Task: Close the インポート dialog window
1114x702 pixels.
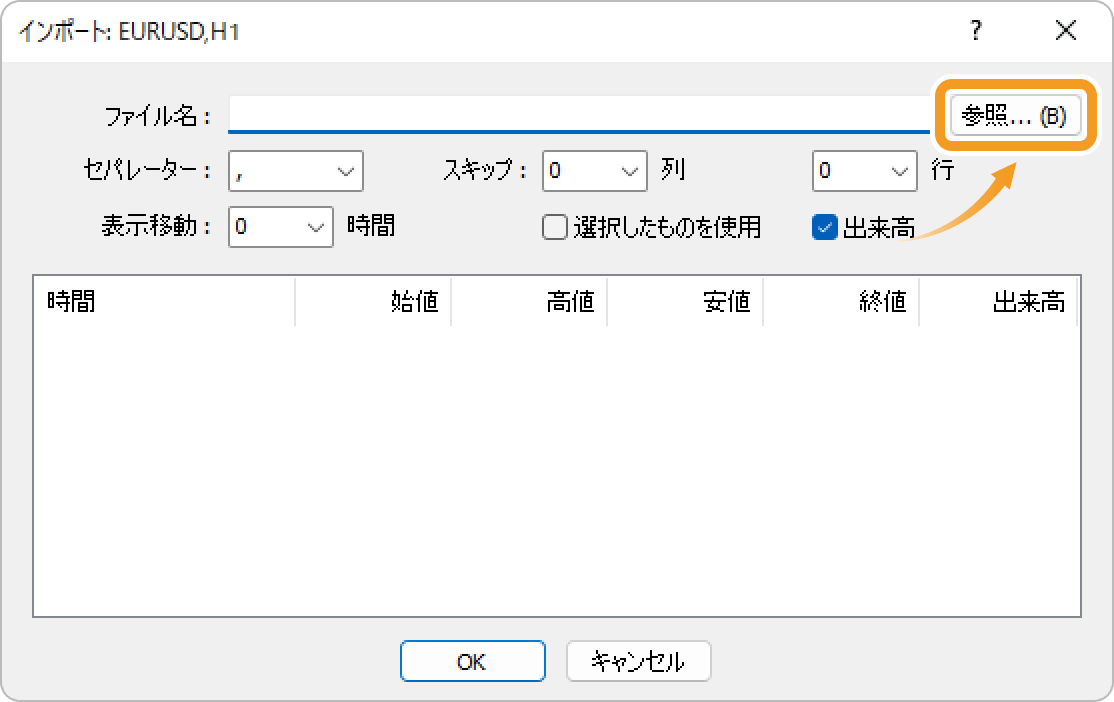Action: click(1066, 31)
